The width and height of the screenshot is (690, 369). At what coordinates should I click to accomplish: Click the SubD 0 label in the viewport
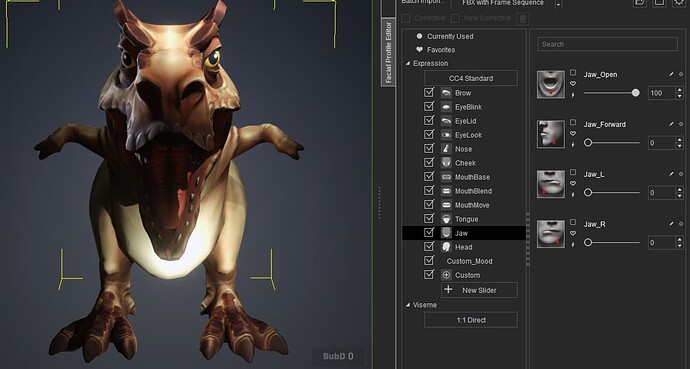pos(338,356)
